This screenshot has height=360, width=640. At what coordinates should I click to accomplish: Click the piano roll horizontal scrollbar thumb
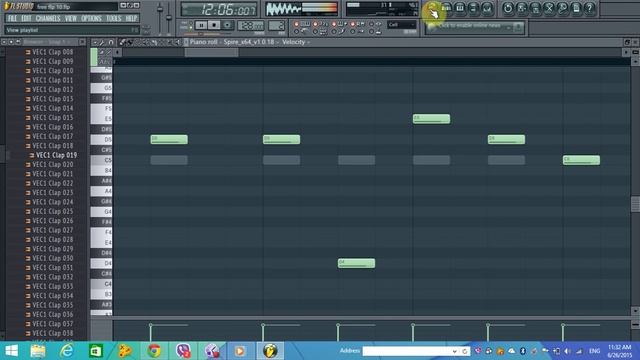tap(211, 52)
